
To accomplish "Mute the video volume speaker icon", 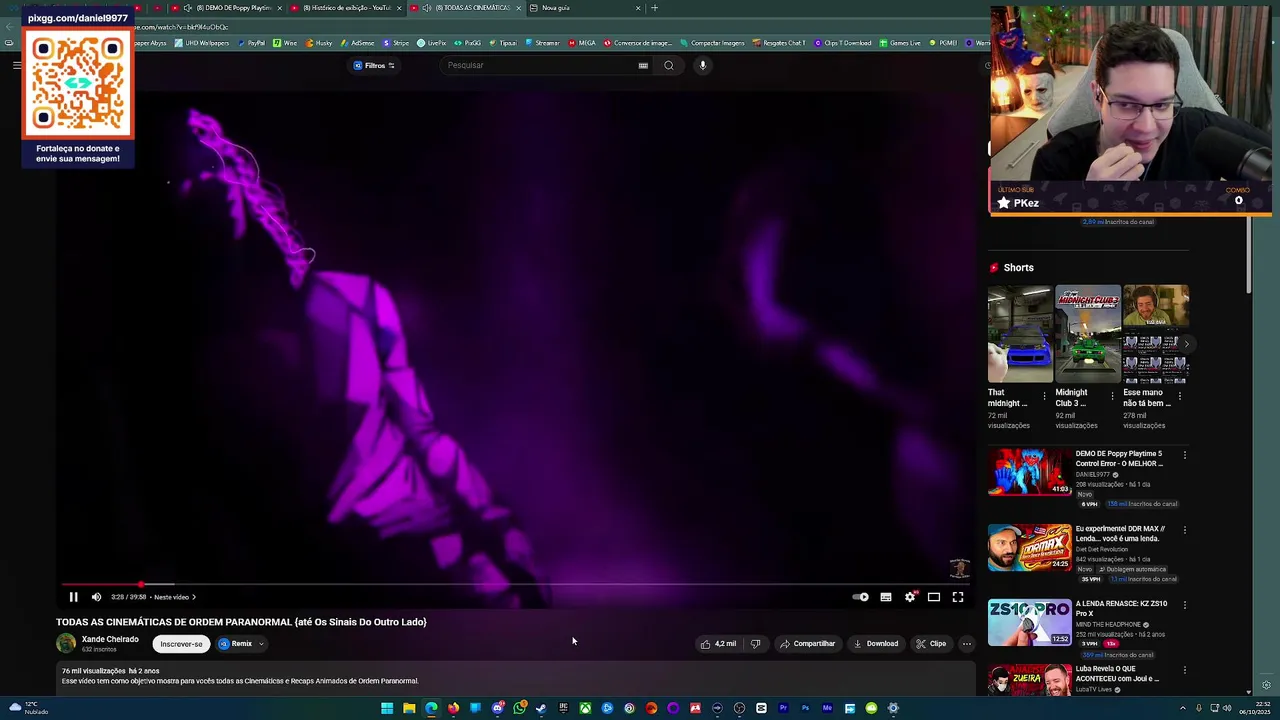I will coord(96,597).
